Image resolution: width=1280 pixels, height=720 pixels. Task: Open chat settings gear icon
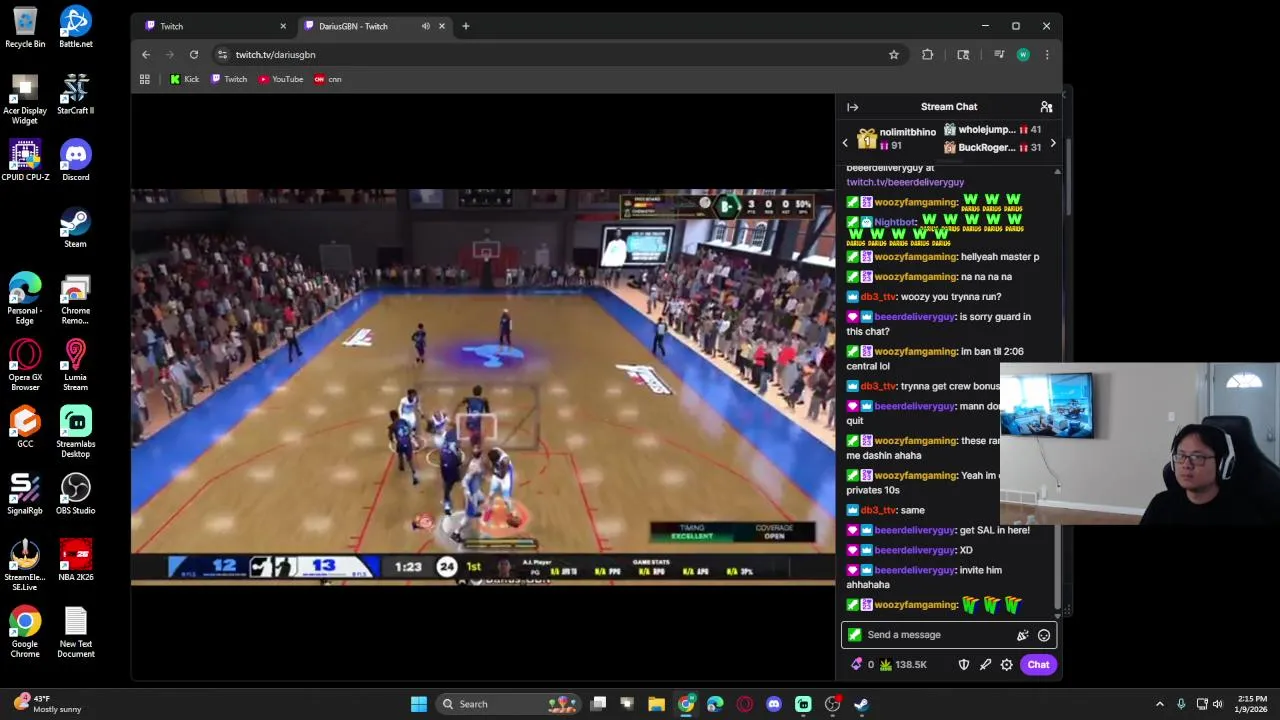click(x=1007, y=665)
